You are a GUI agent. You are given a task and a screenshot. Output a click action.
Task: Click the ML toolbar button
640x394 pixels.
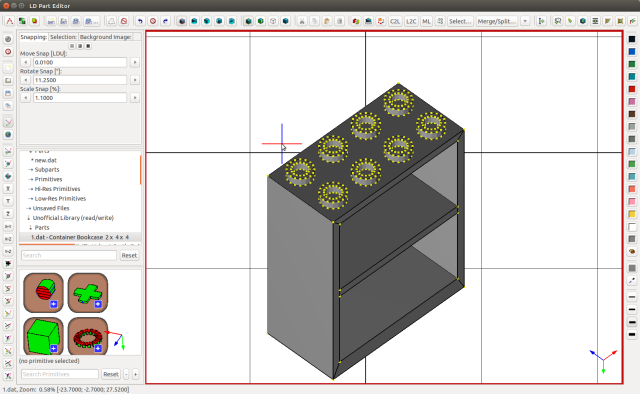pos(426,21)
